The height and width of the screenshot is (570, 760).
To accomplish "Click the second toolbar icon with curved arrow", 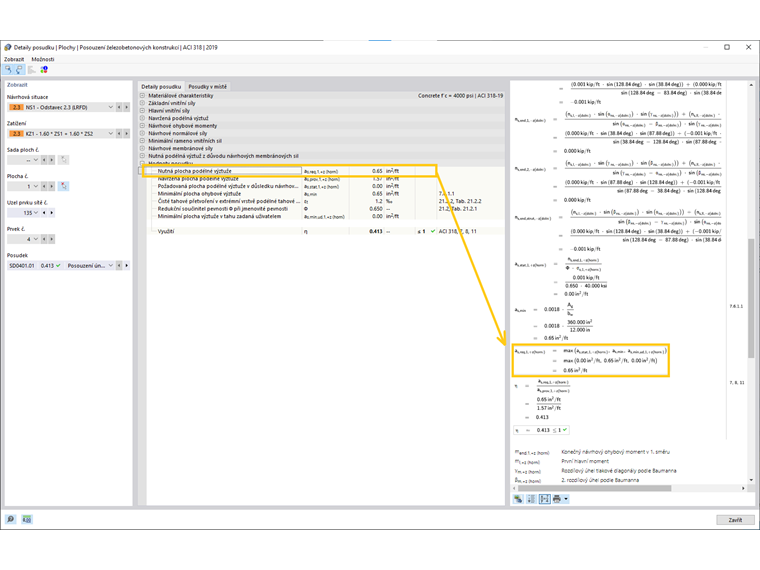I will click(x=19, y=70).
